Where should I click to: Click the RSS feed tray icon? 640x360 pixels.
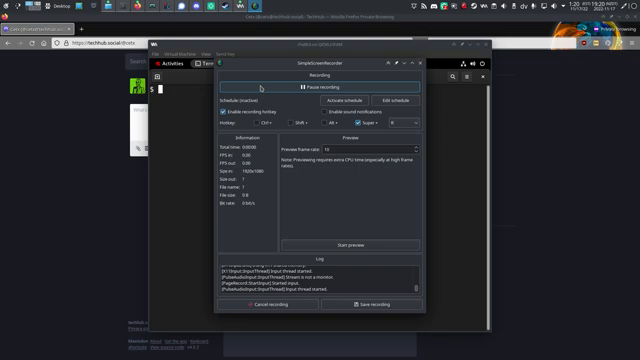[424, 6]
